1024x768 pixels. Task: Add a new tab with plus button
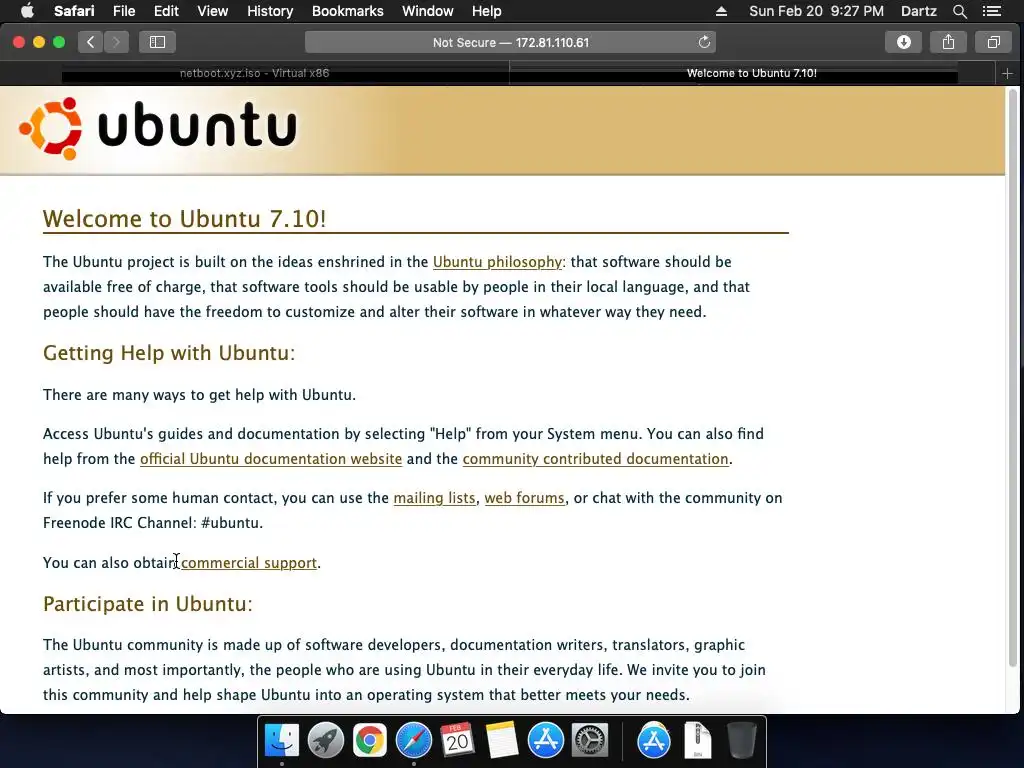coord(1007,74)
